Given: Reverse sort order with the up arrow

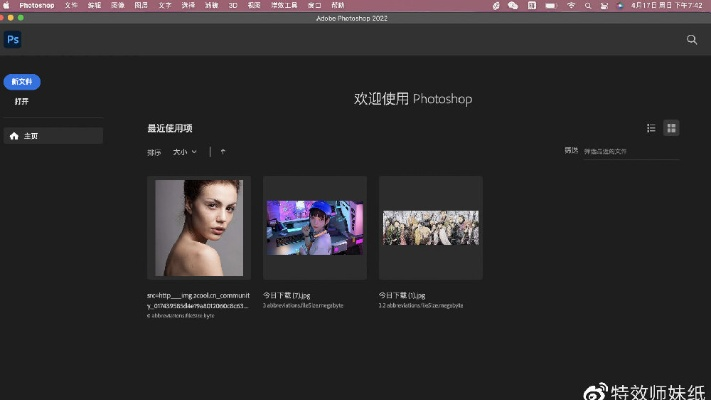Looking at the screenshot, I should coord(223,152).
